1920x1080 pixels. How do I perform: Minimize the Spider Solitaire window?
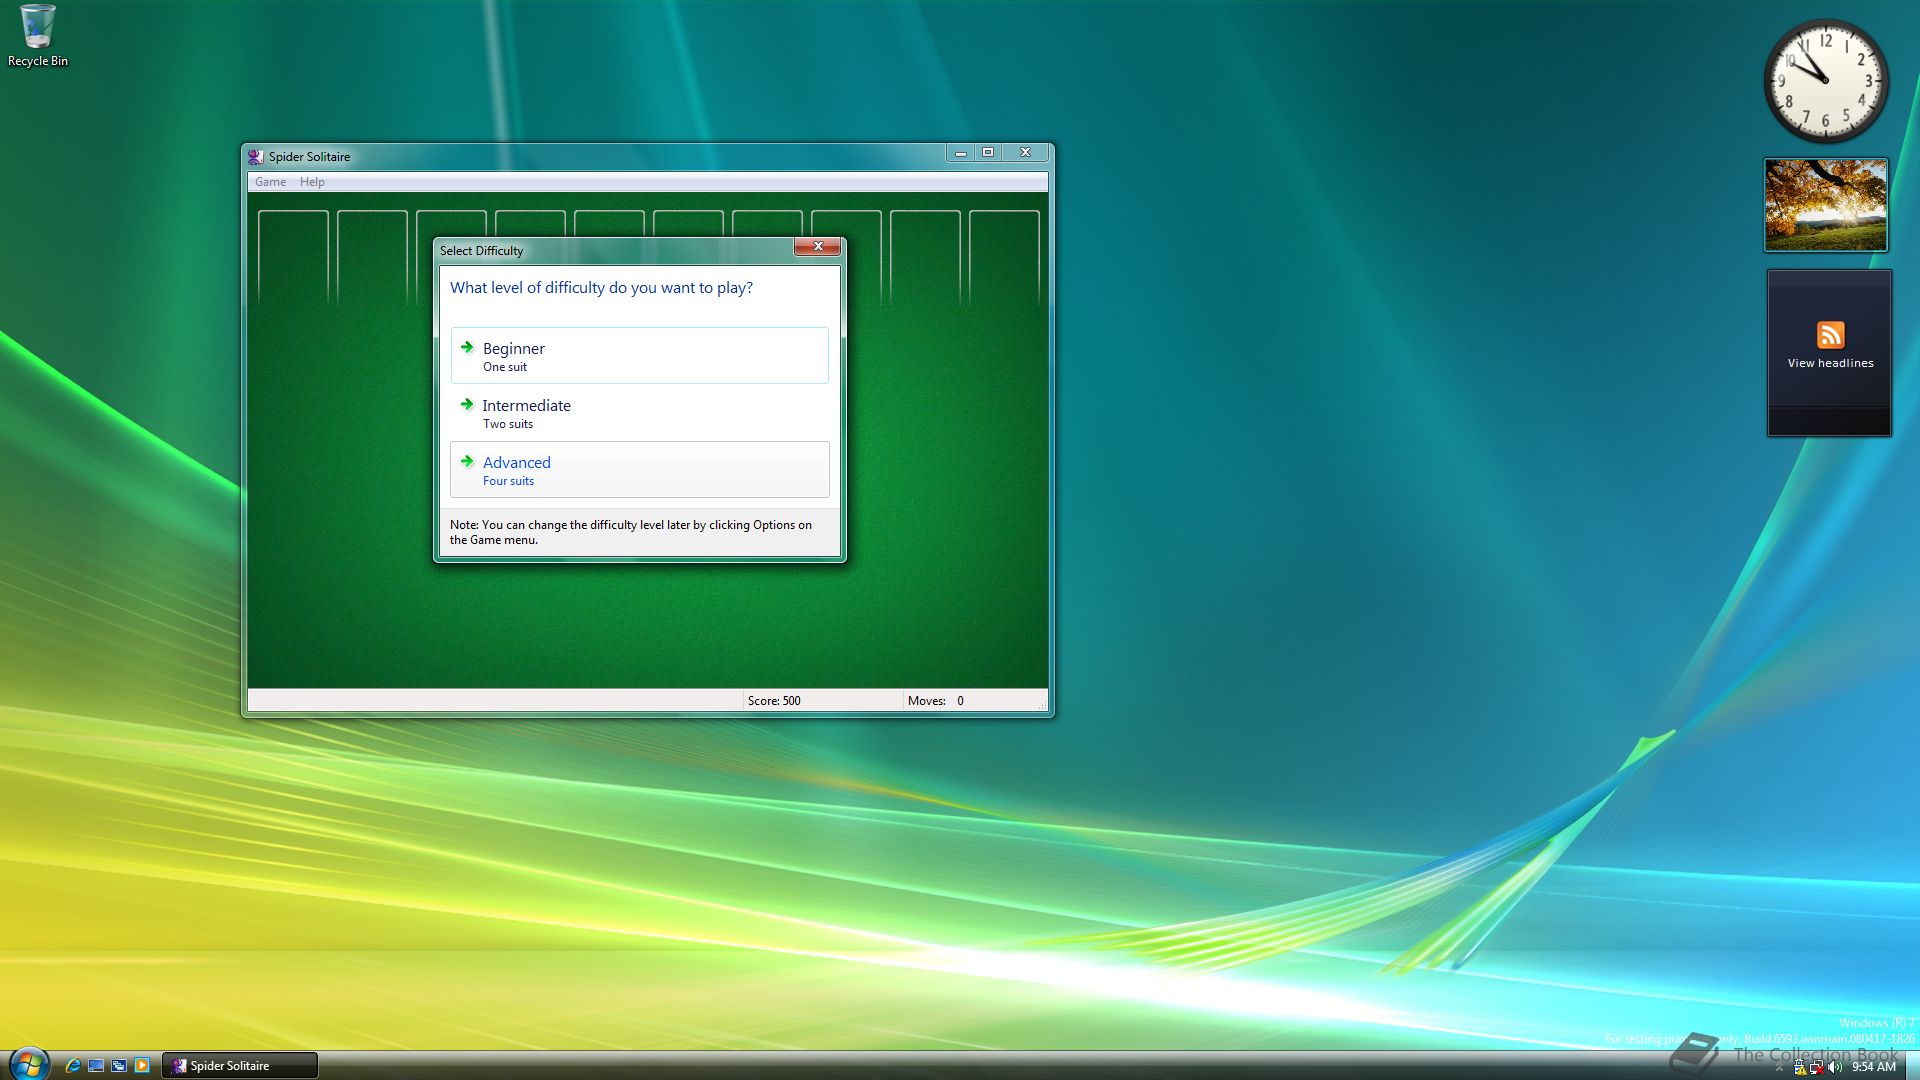point(961,153)
